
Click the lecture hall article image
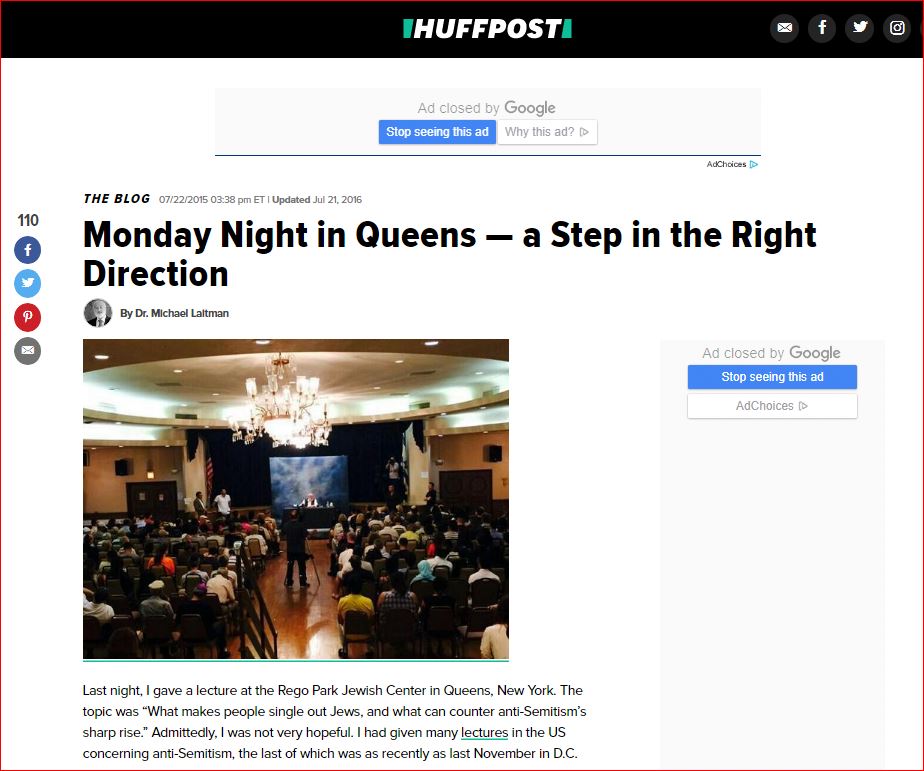coord(296,499)
